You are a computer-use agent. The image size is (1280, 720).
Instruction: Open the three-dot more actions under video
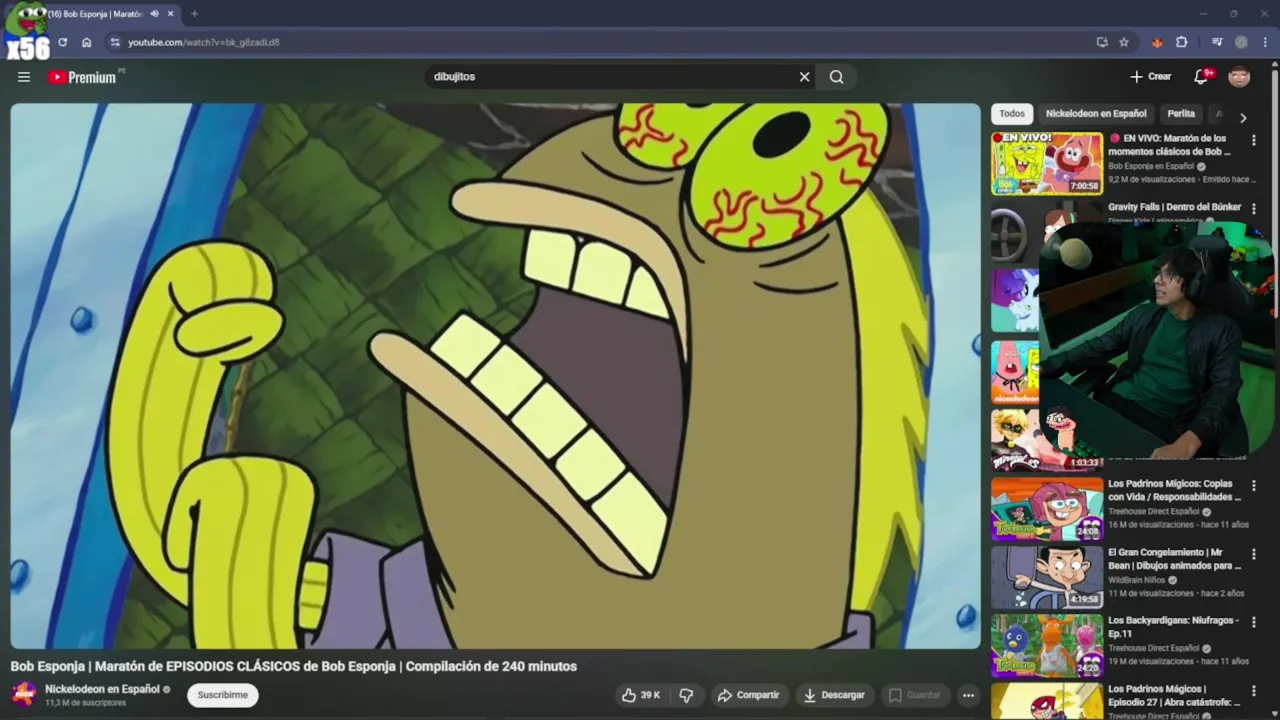968,695
